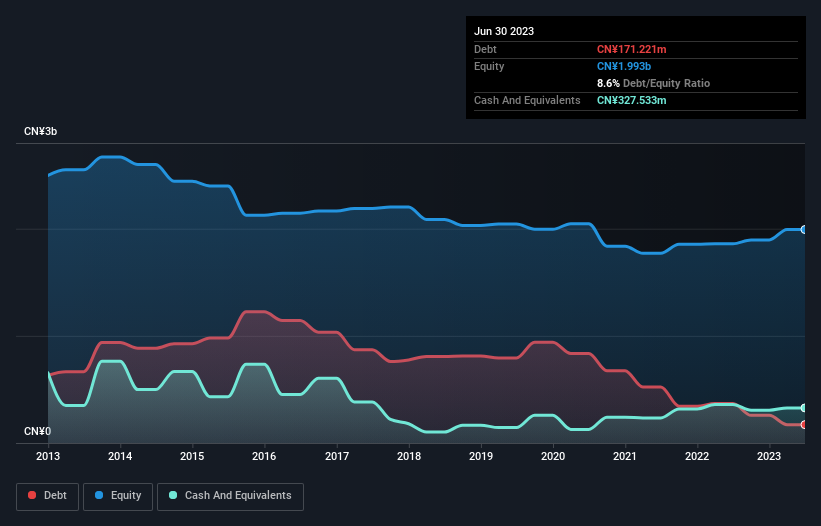Click the 2016 x-axis label
This screenshot has height=526, width=821.
point(264,456)
